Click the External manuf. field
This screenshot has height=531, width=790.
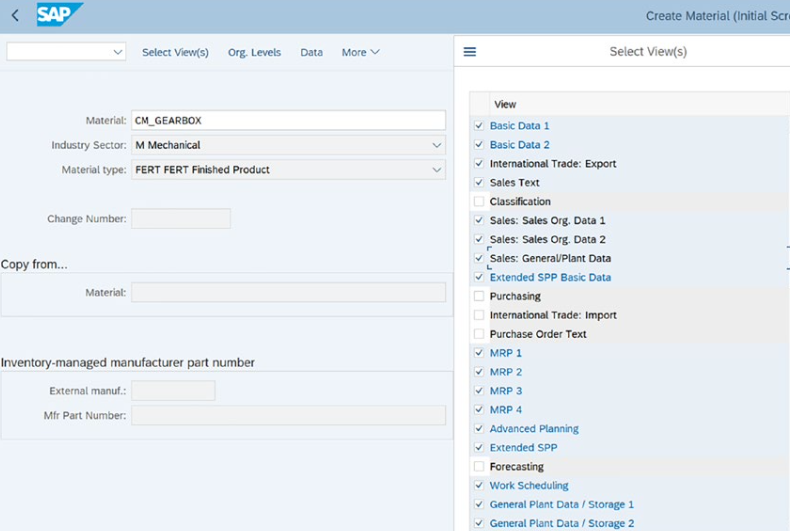pyautogui.click(x=173, y=390)
